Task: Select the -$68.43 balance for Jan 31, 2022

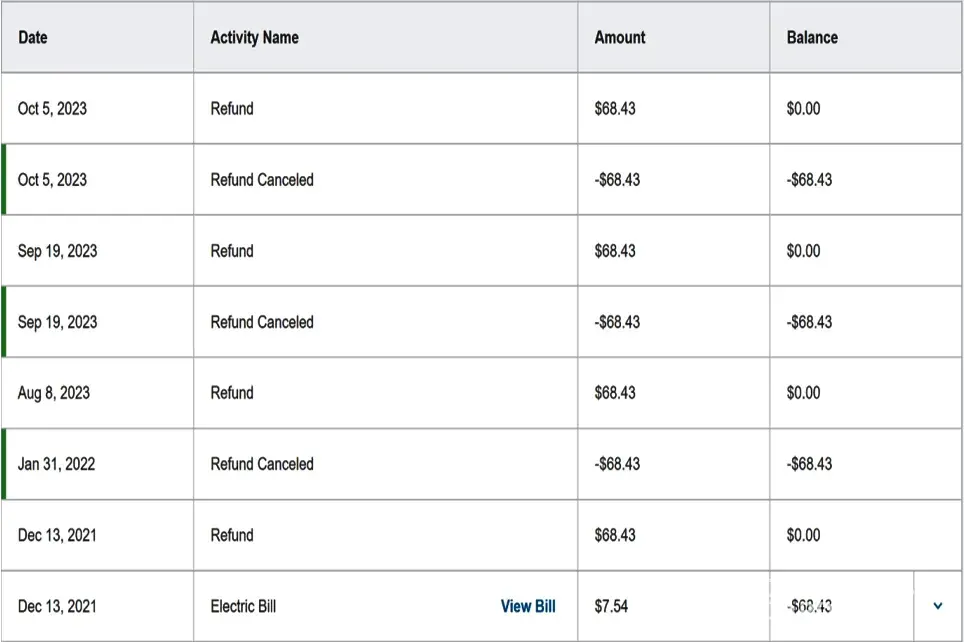Action: (x=809, y=464)
